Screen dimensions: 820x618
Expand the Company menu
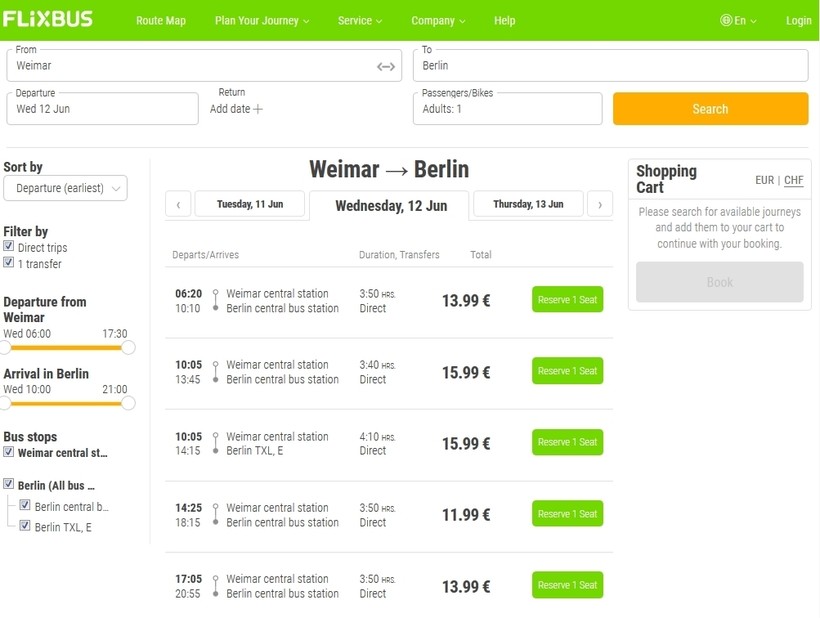pos(438,20)
